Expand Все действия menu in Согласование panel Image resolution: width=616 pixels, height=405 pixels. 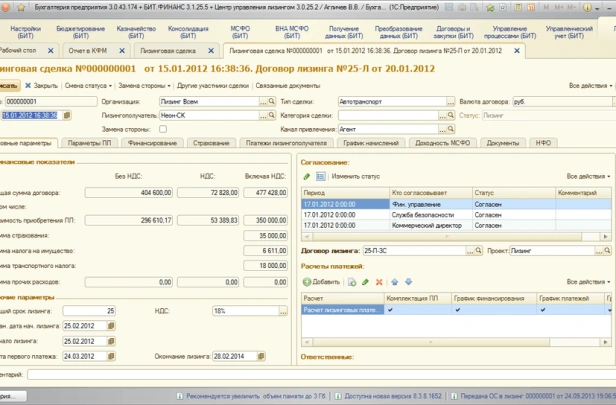tap(588, 176)
